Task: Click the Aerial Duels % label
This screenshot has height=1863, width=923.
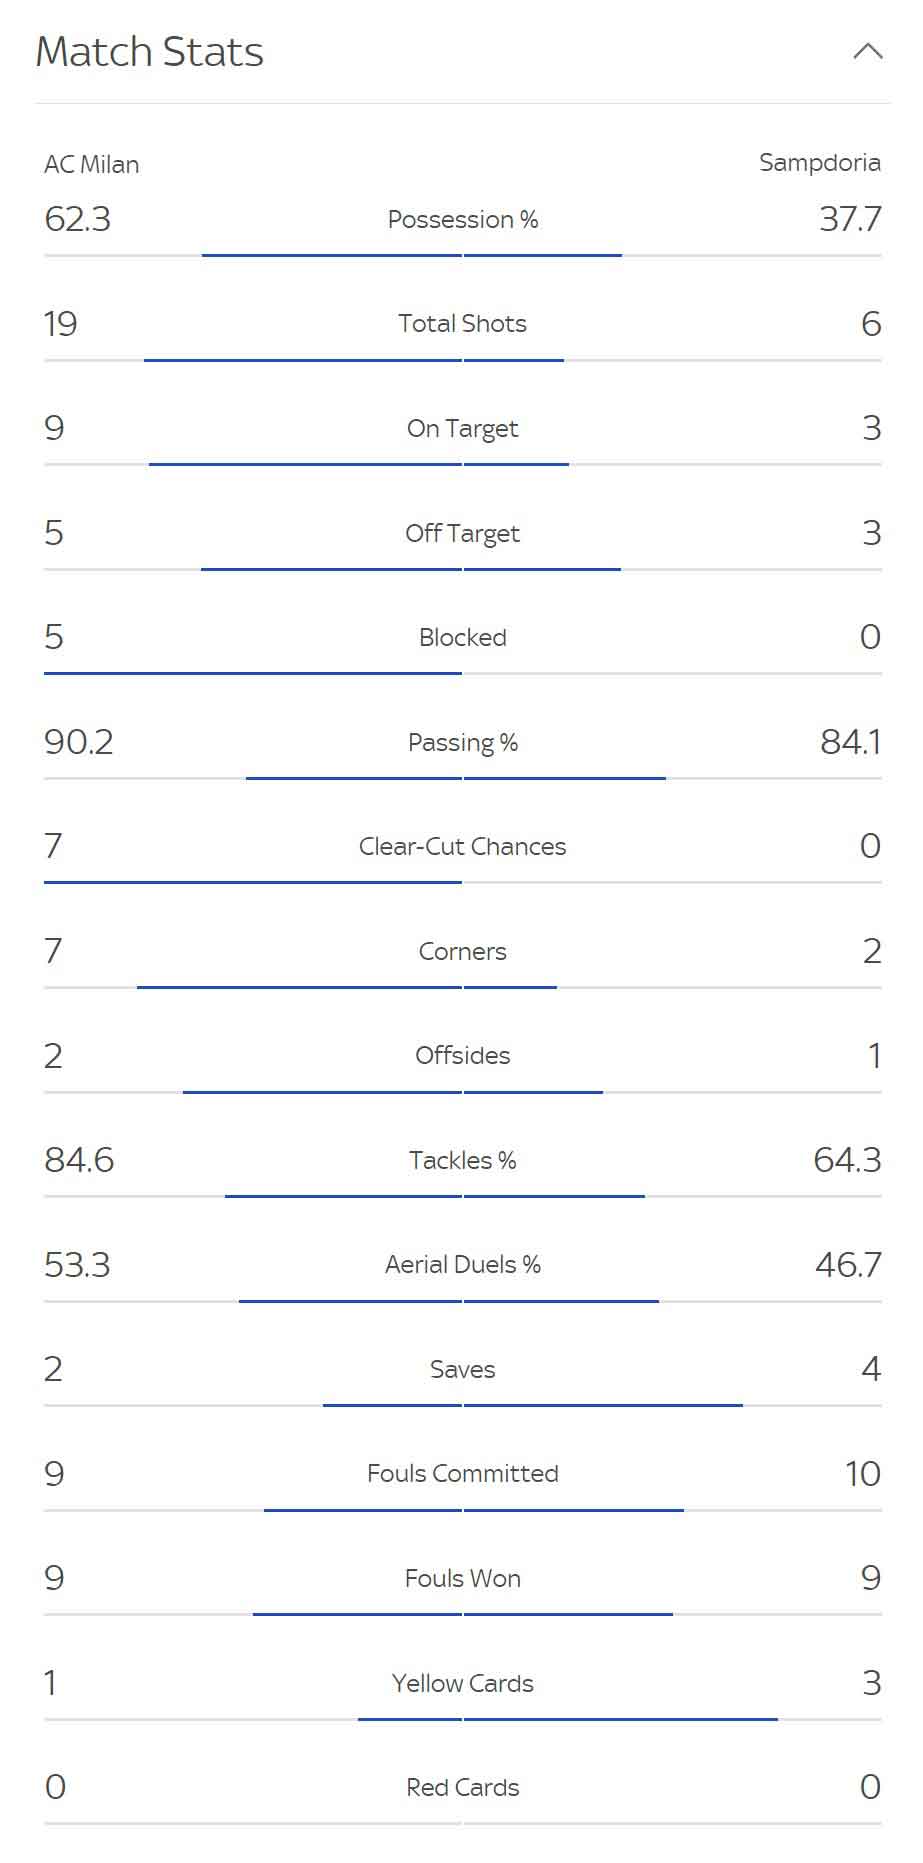Action: [463, 1265]
